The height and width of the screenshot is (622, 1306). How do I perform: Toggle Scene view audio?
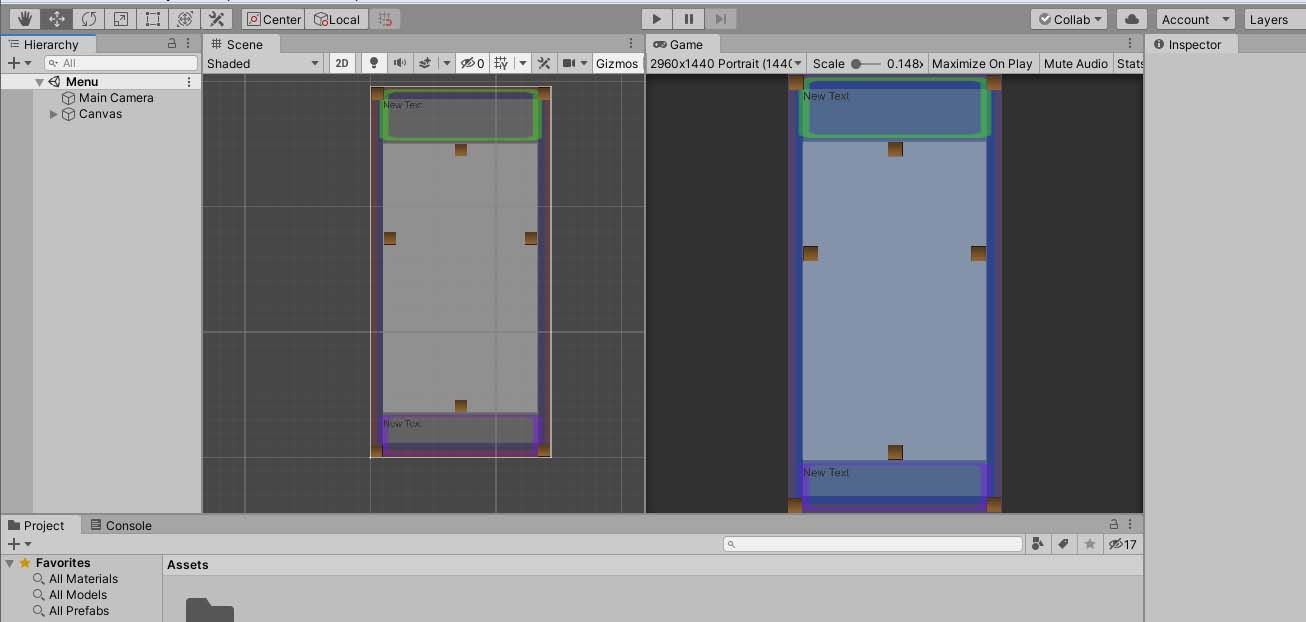400,63
